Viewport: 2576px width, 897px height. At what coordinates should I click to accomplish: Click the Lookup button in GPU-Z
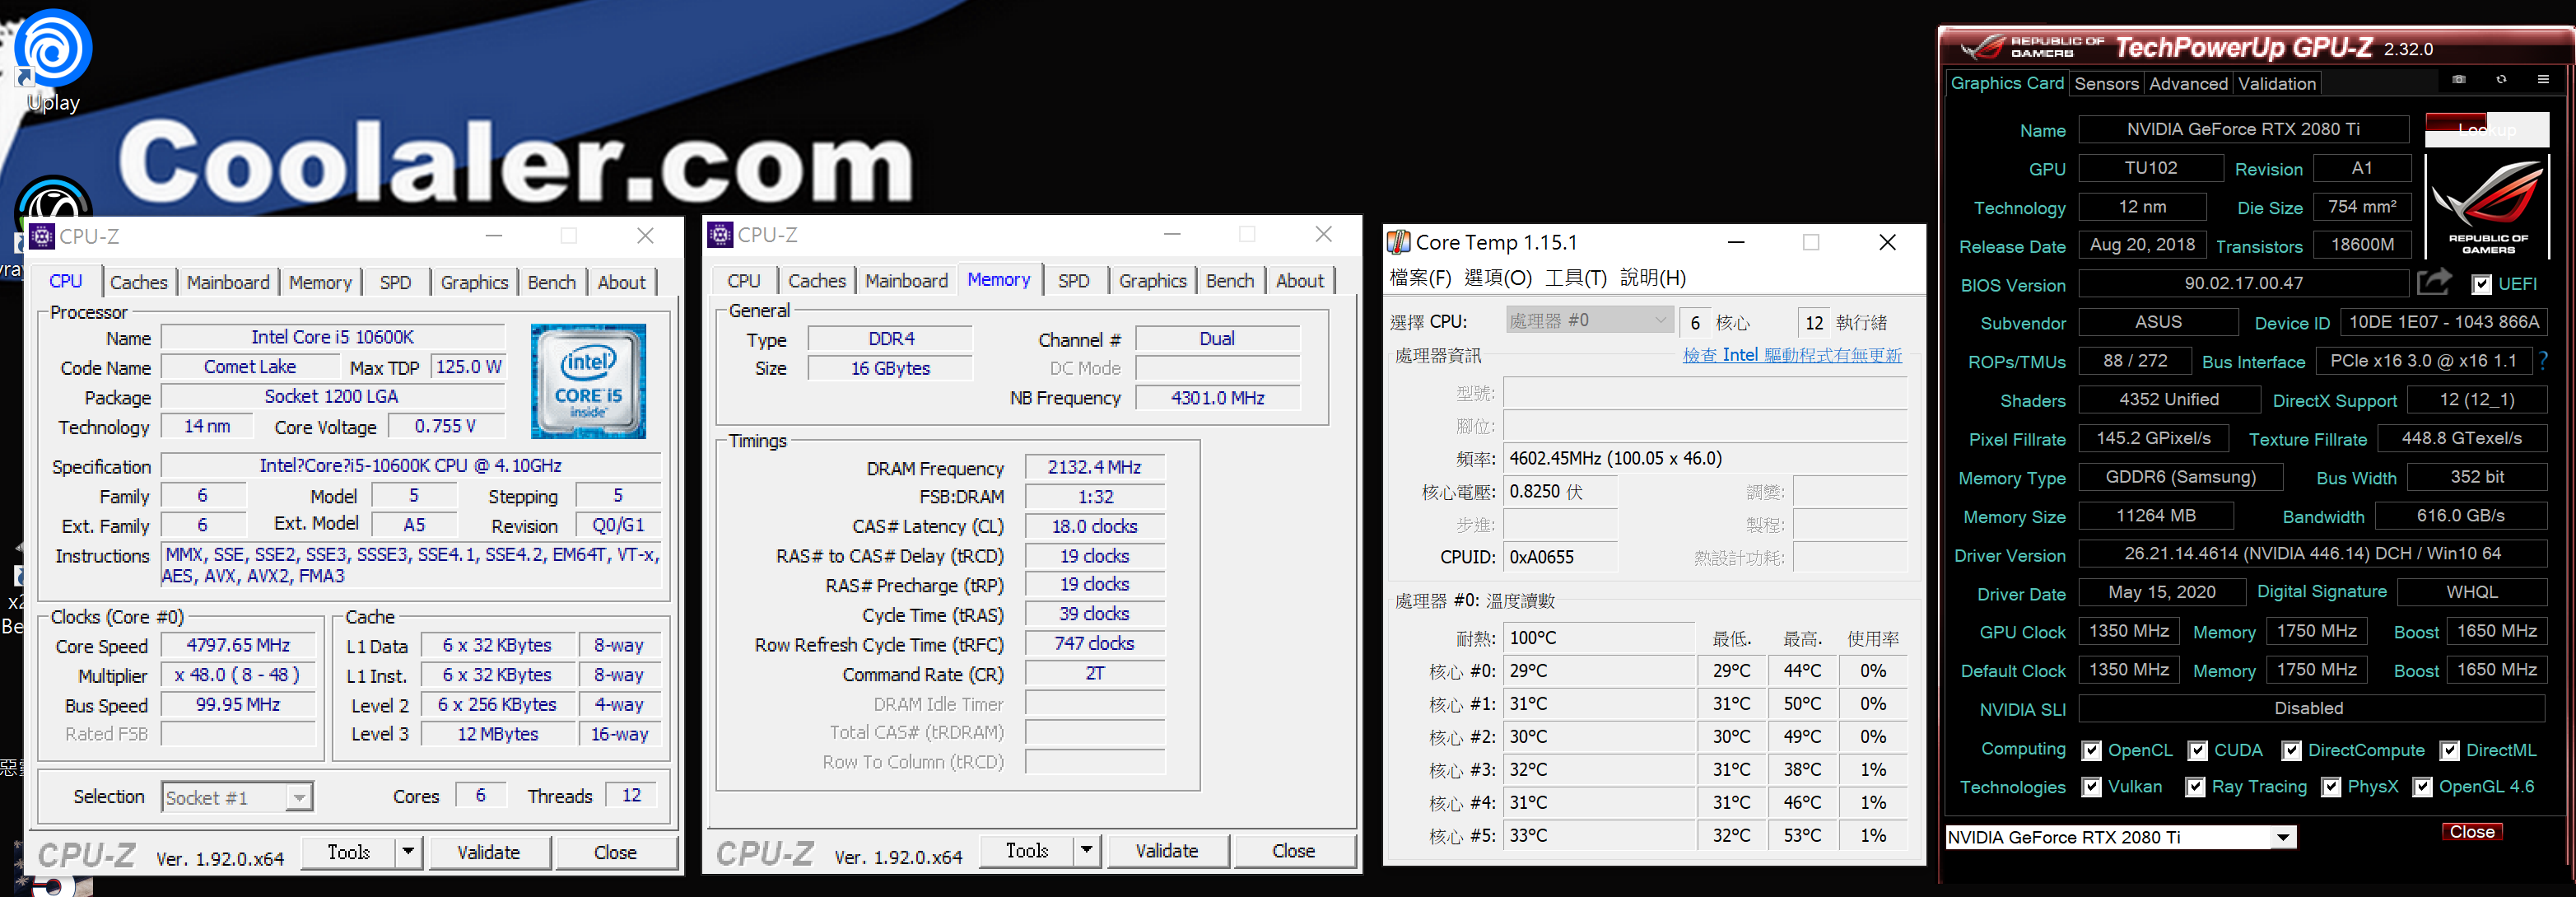click(2486, 130)
